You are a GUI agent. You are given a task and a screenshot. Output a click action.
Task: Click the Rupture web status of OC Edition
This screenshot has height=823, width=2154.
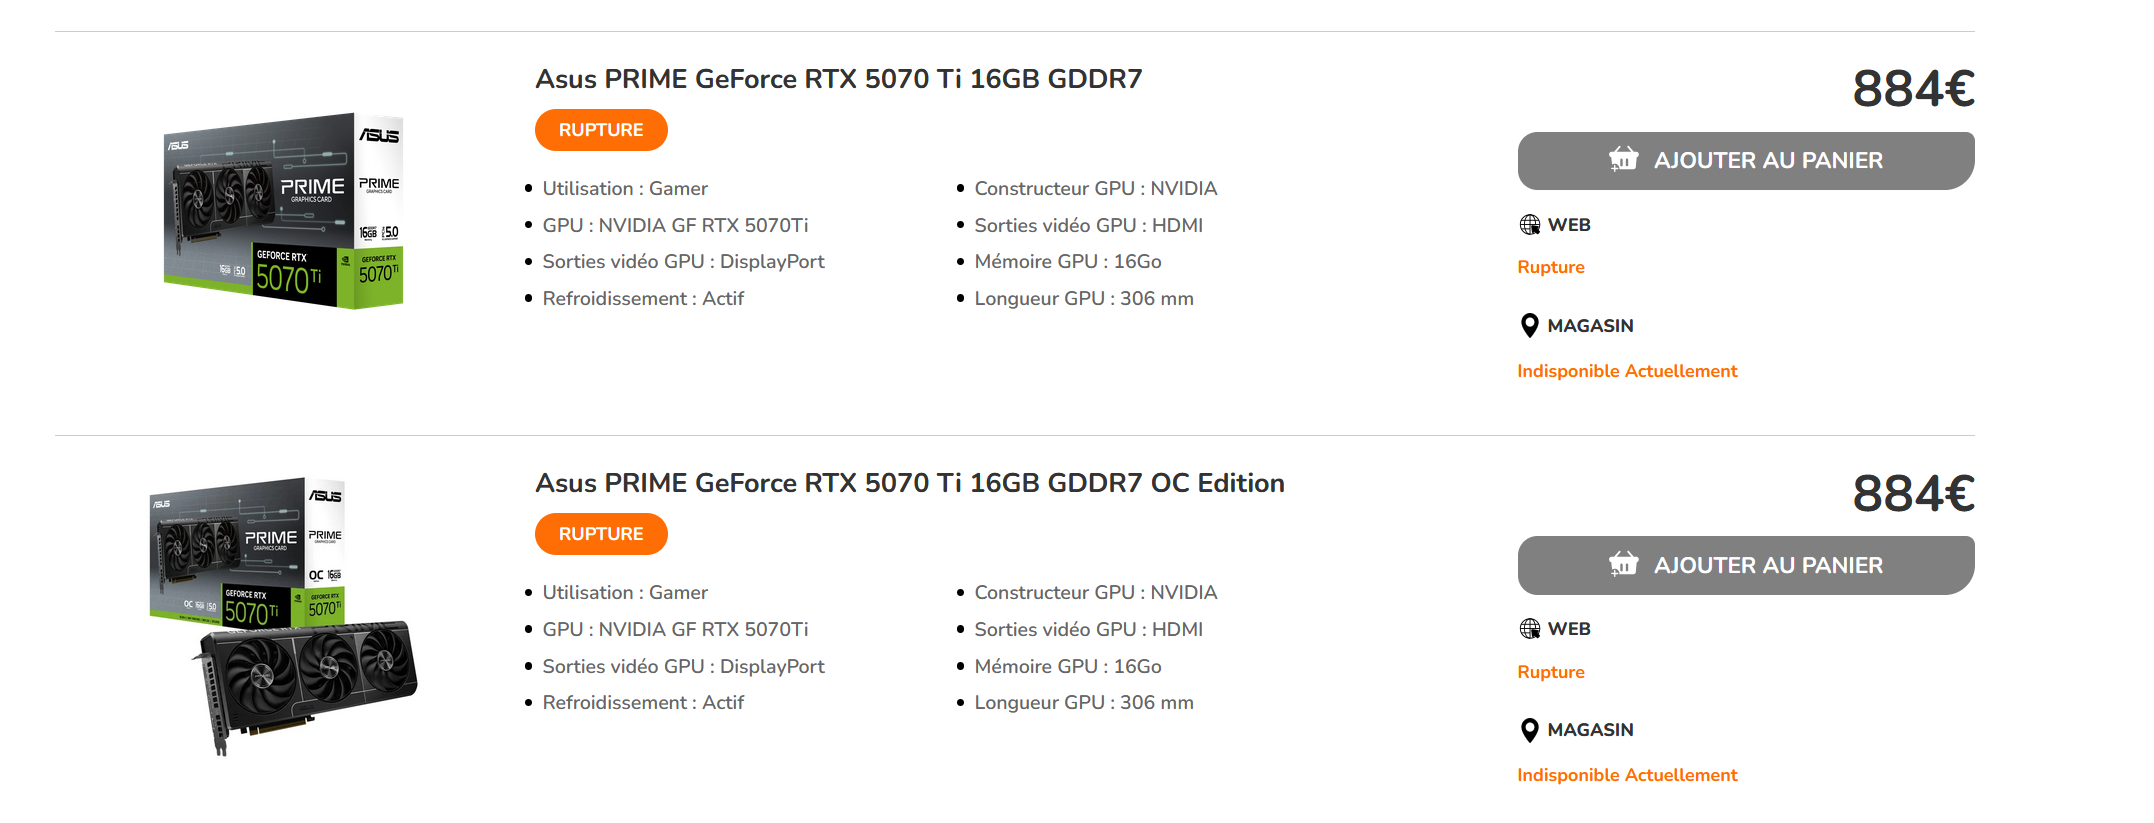1550,672
